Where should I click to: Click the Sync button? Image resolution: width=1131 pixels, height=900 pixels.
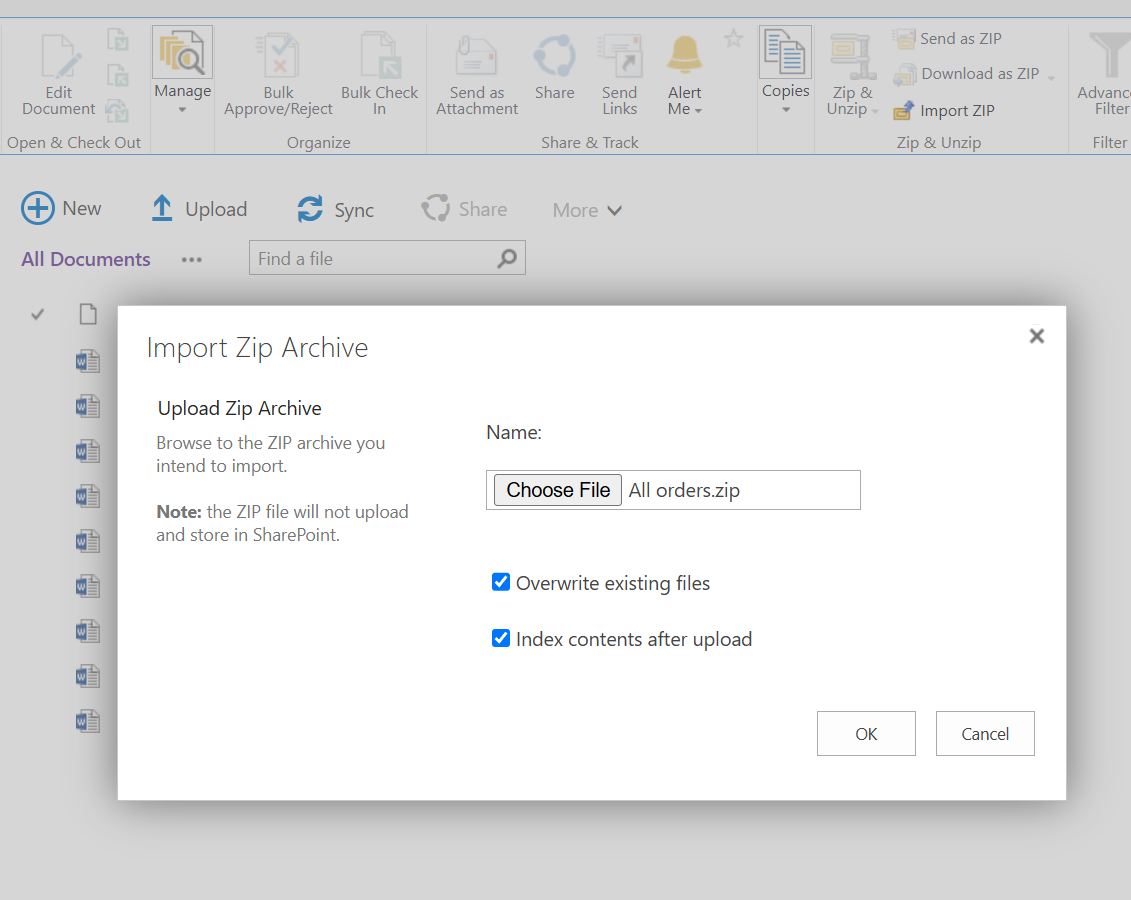coord(336,210)
